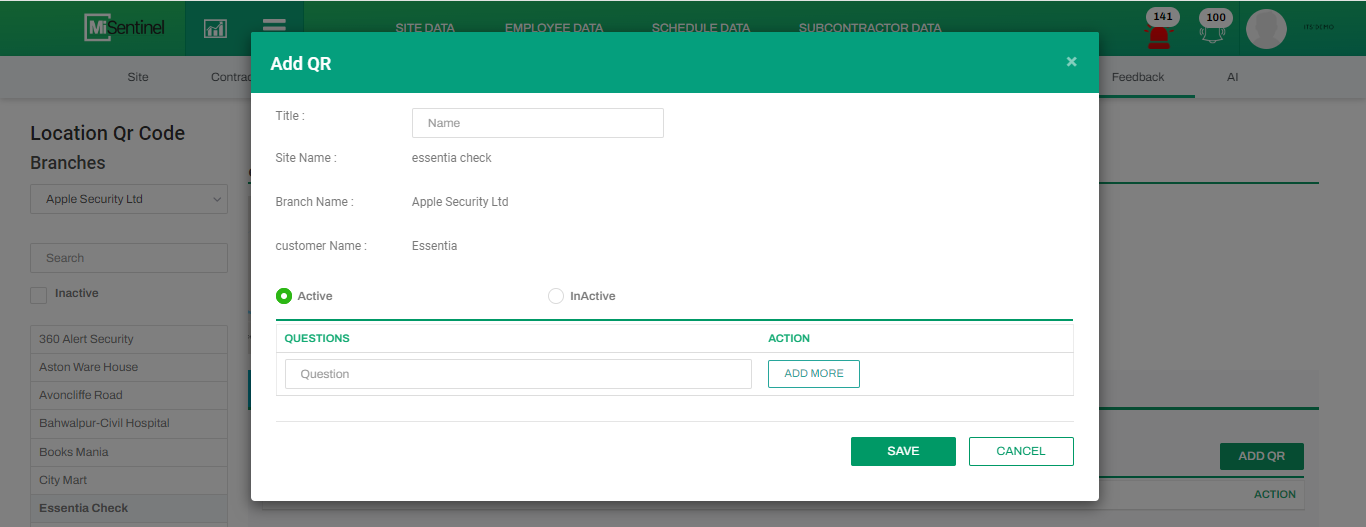
Task: Select the InActive radio button
Action: tap(556, 296)
